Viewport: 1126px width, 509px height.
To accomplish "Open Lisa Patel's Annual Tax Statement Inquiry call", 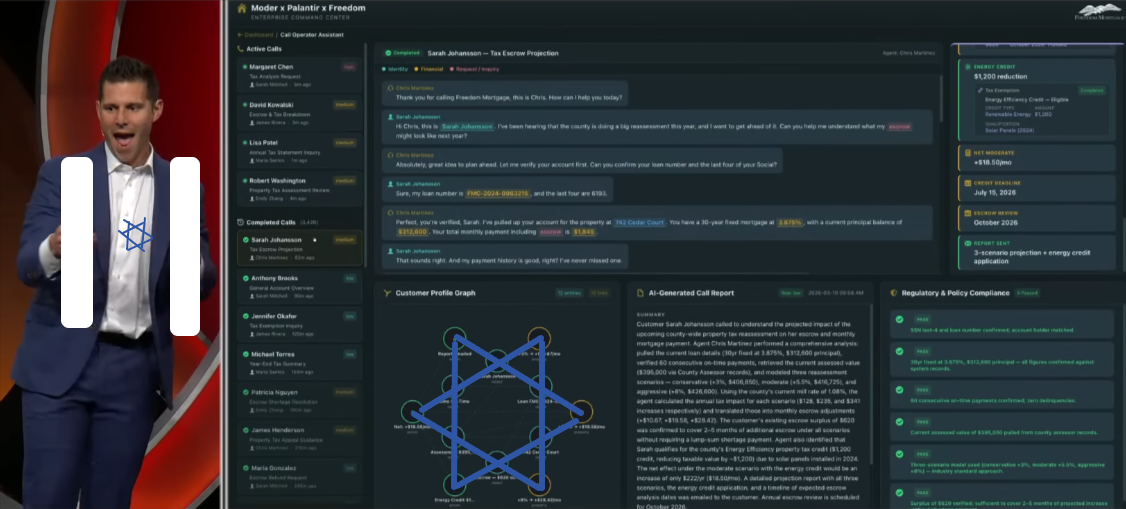I will coord(299,150).
